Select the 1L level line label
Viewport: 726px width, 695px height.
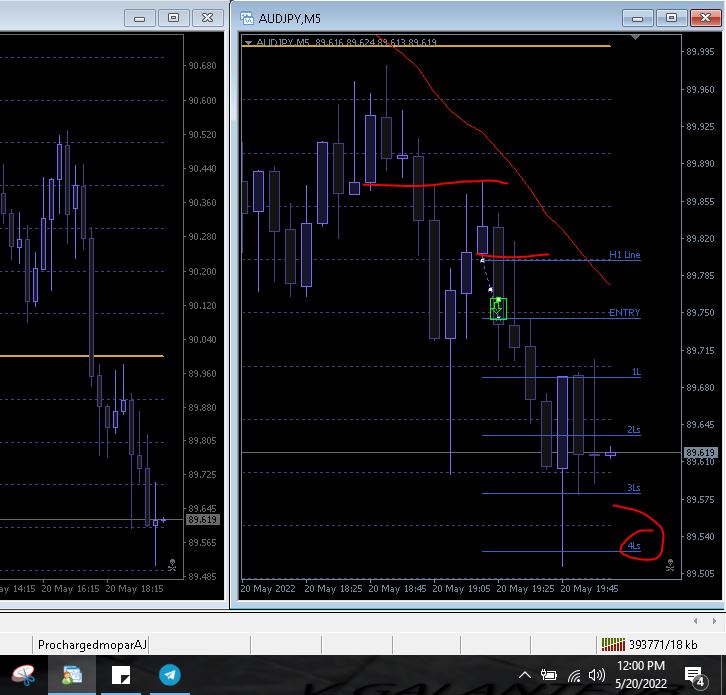(636, 372)
